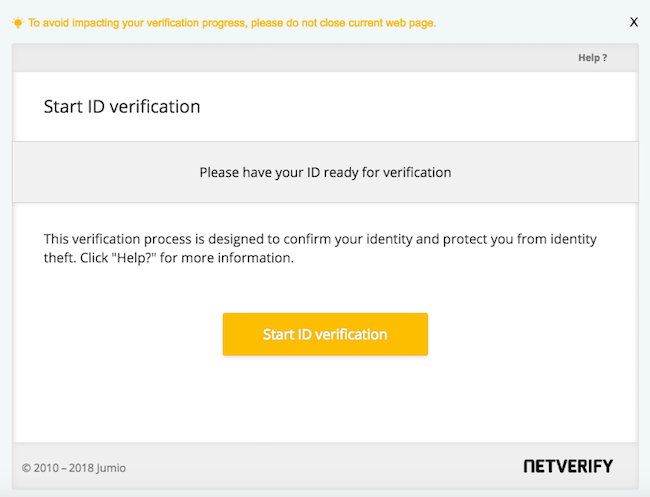Image resolution: width=650 pixels, height=497 pixels.
Task: Click the "Start ID verification" page heading
Action: click(122, 107)
